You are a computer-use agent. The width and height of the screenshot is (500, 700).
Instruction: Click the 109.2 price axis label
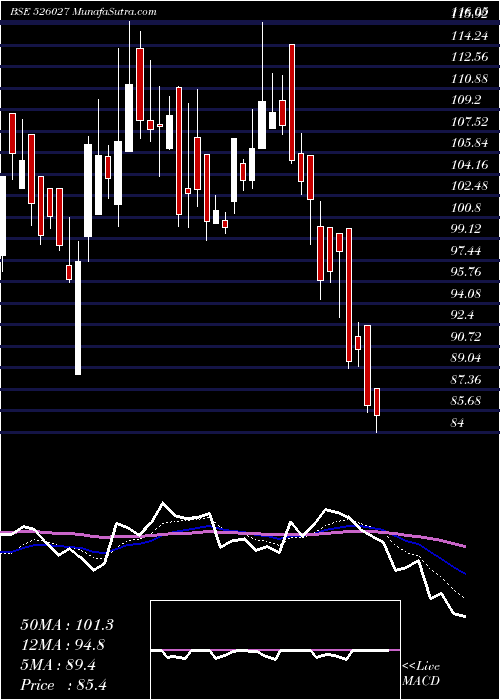[x=466, y=101]
